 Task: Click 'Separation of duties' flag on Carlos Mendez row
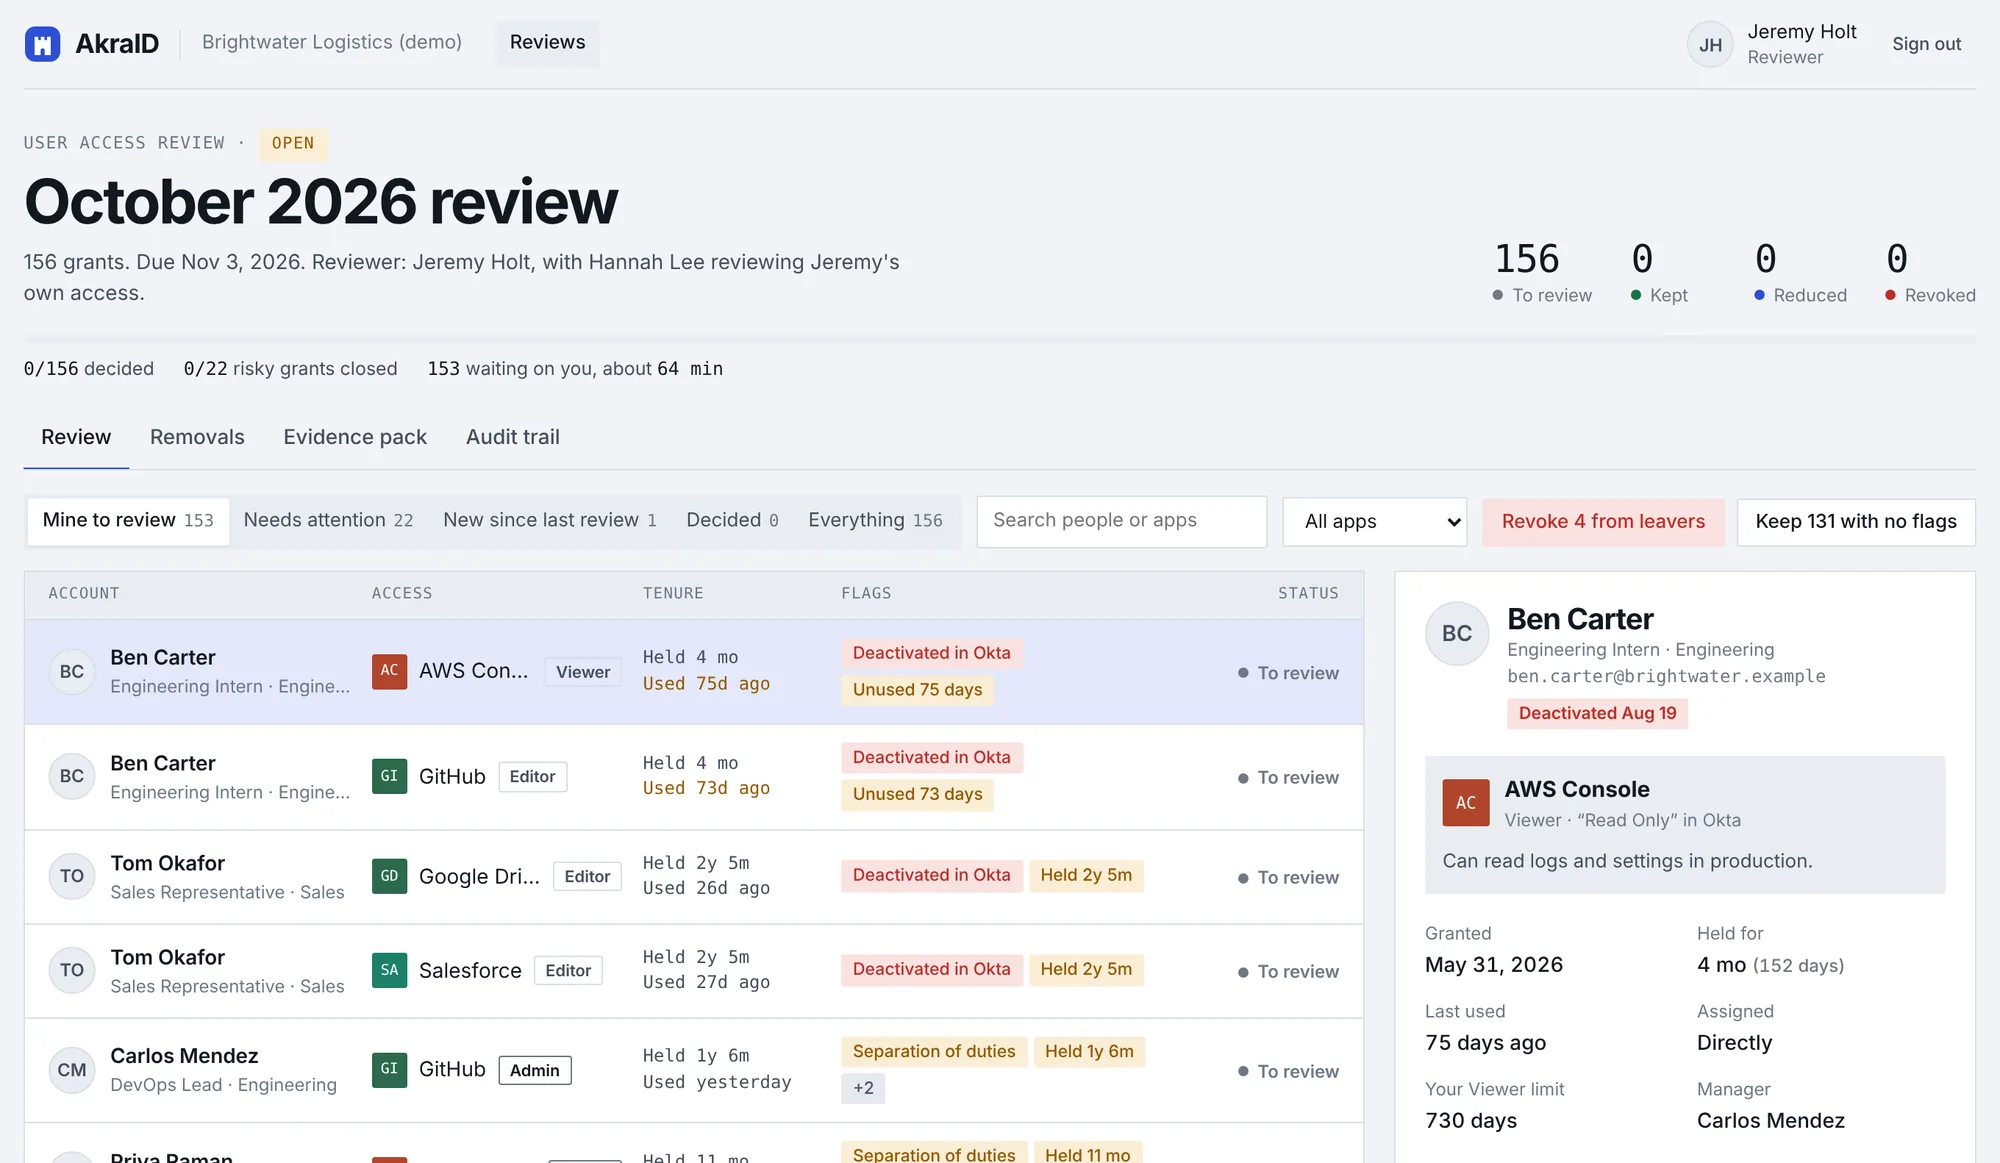coord(934,1052)
